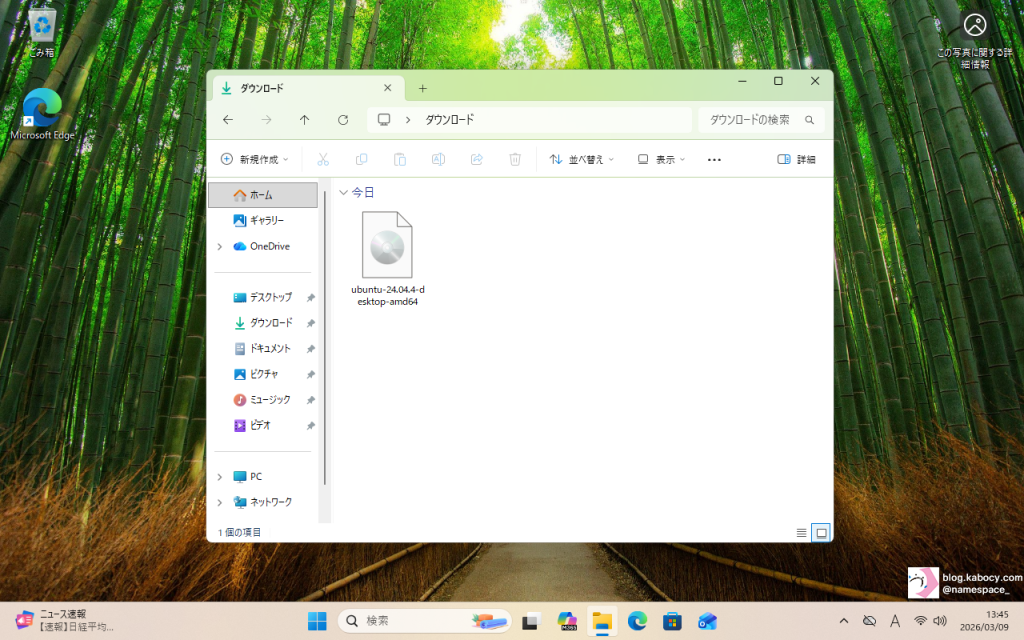Screen dimensions: 1024x640
Task: Click the Share icon in toolbar
Action: [477, 159]
